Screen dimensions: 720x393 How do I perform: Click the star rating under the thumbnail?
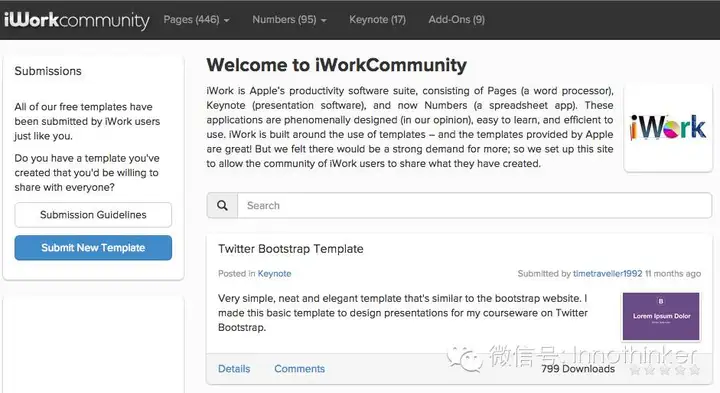664,370
